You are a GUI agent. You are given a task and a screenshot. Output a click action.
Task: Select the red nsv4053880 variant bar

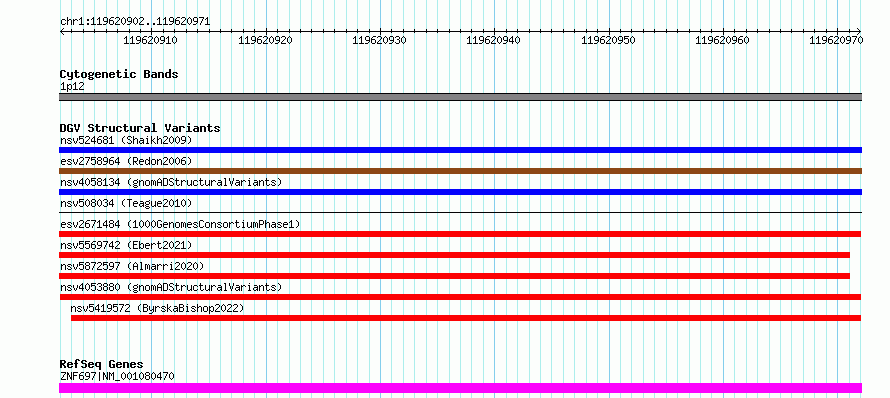coord(460,297)
